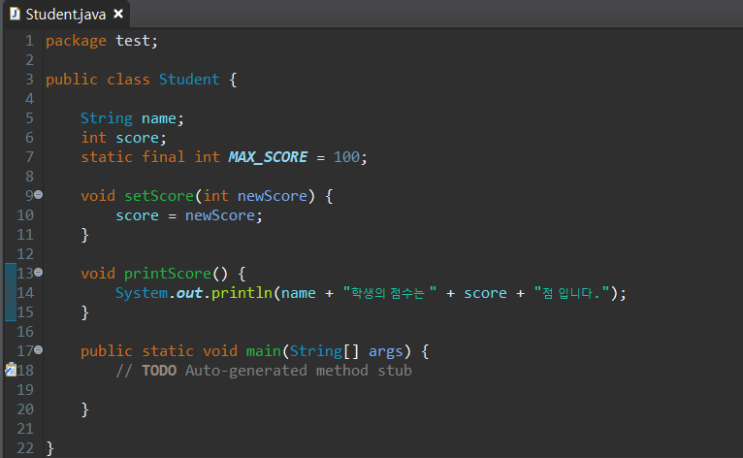
Task: Click the String type of the name field
Action: (x=106, y=118)
